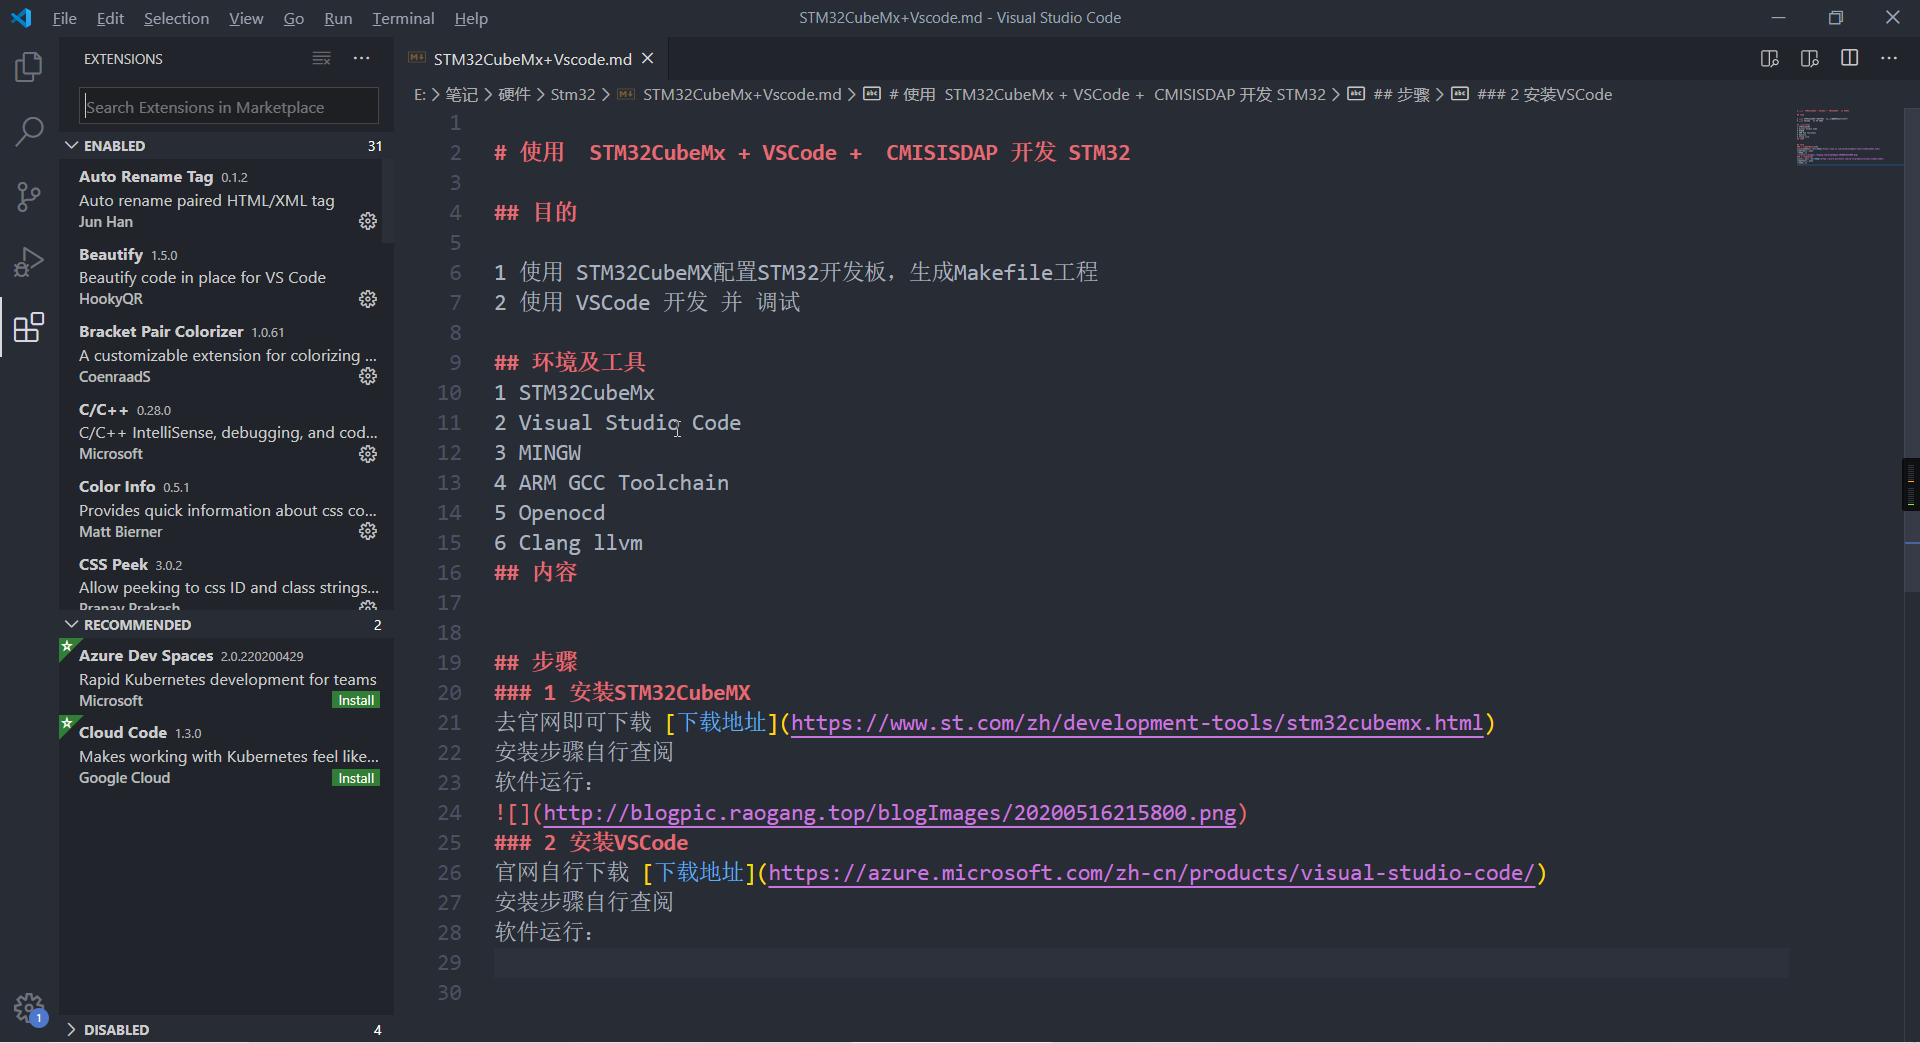Screen dimensions: 1920x1043
Task: Click the Search Extensions in Marketplace field
Action: (x=228, y=106)
